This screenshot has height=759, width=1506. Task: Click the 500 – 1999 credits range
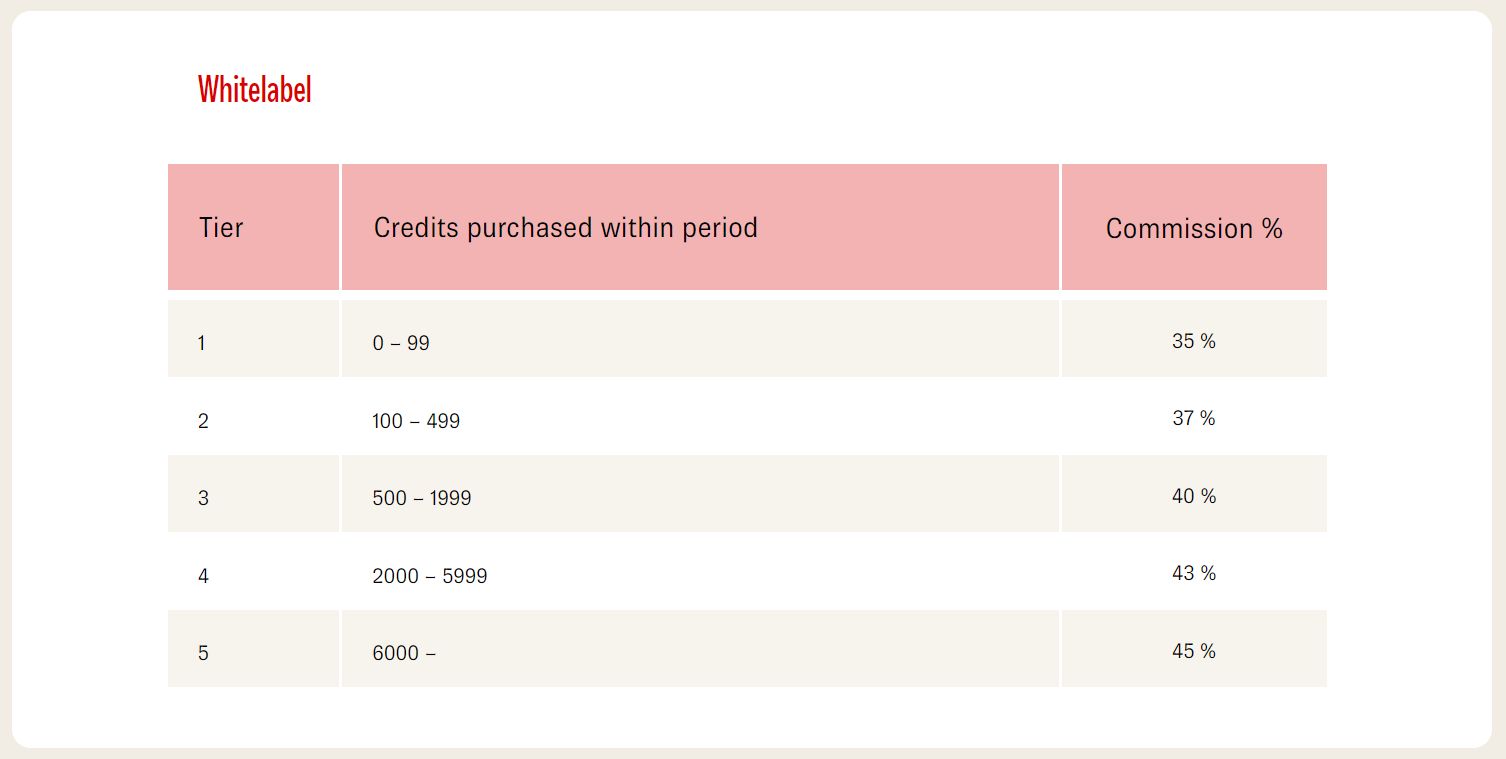(x=421, y=498)
